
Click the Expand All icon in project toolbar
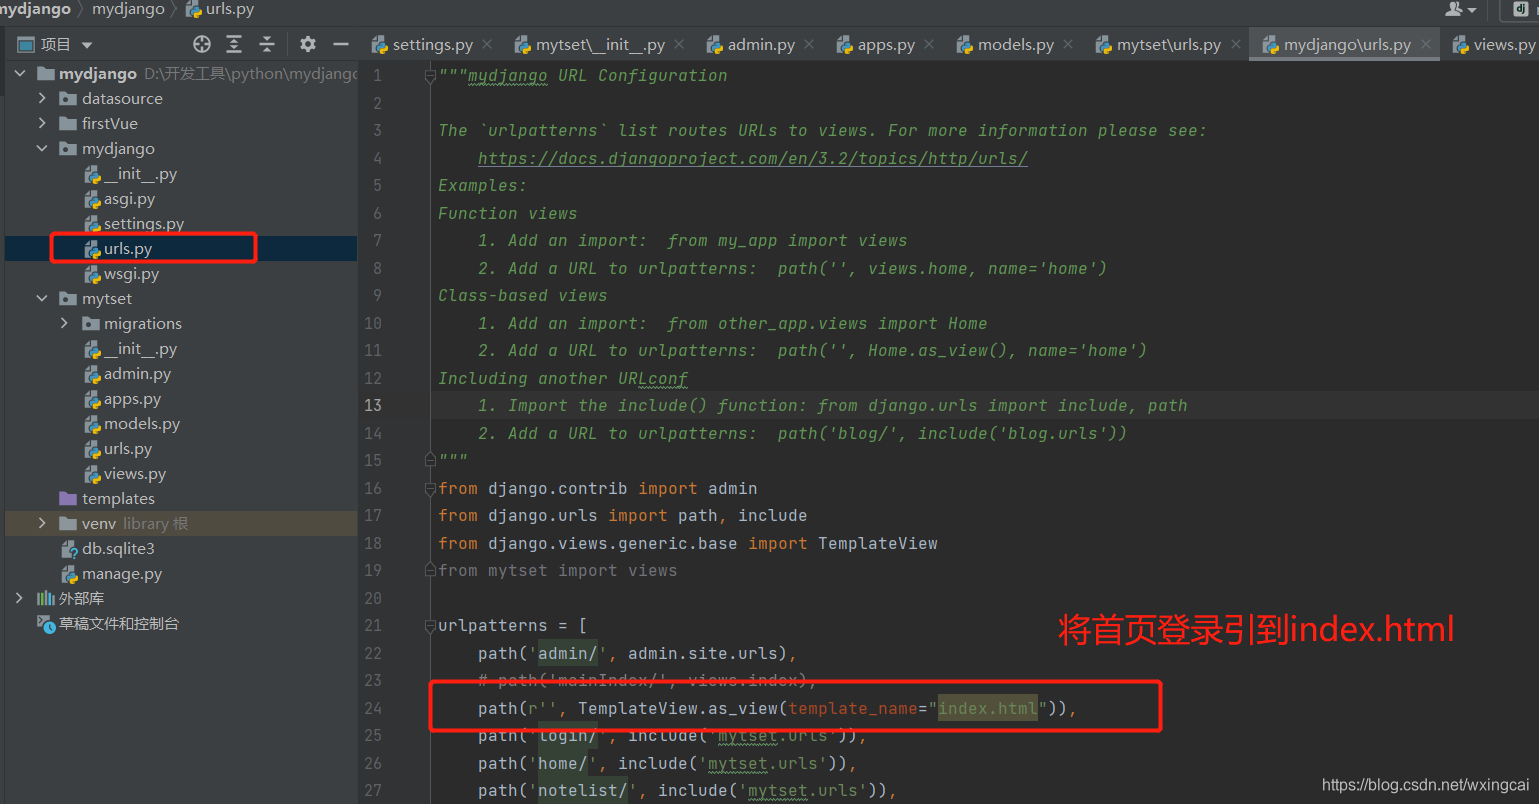pyautogui.click(x=235, y=44)
